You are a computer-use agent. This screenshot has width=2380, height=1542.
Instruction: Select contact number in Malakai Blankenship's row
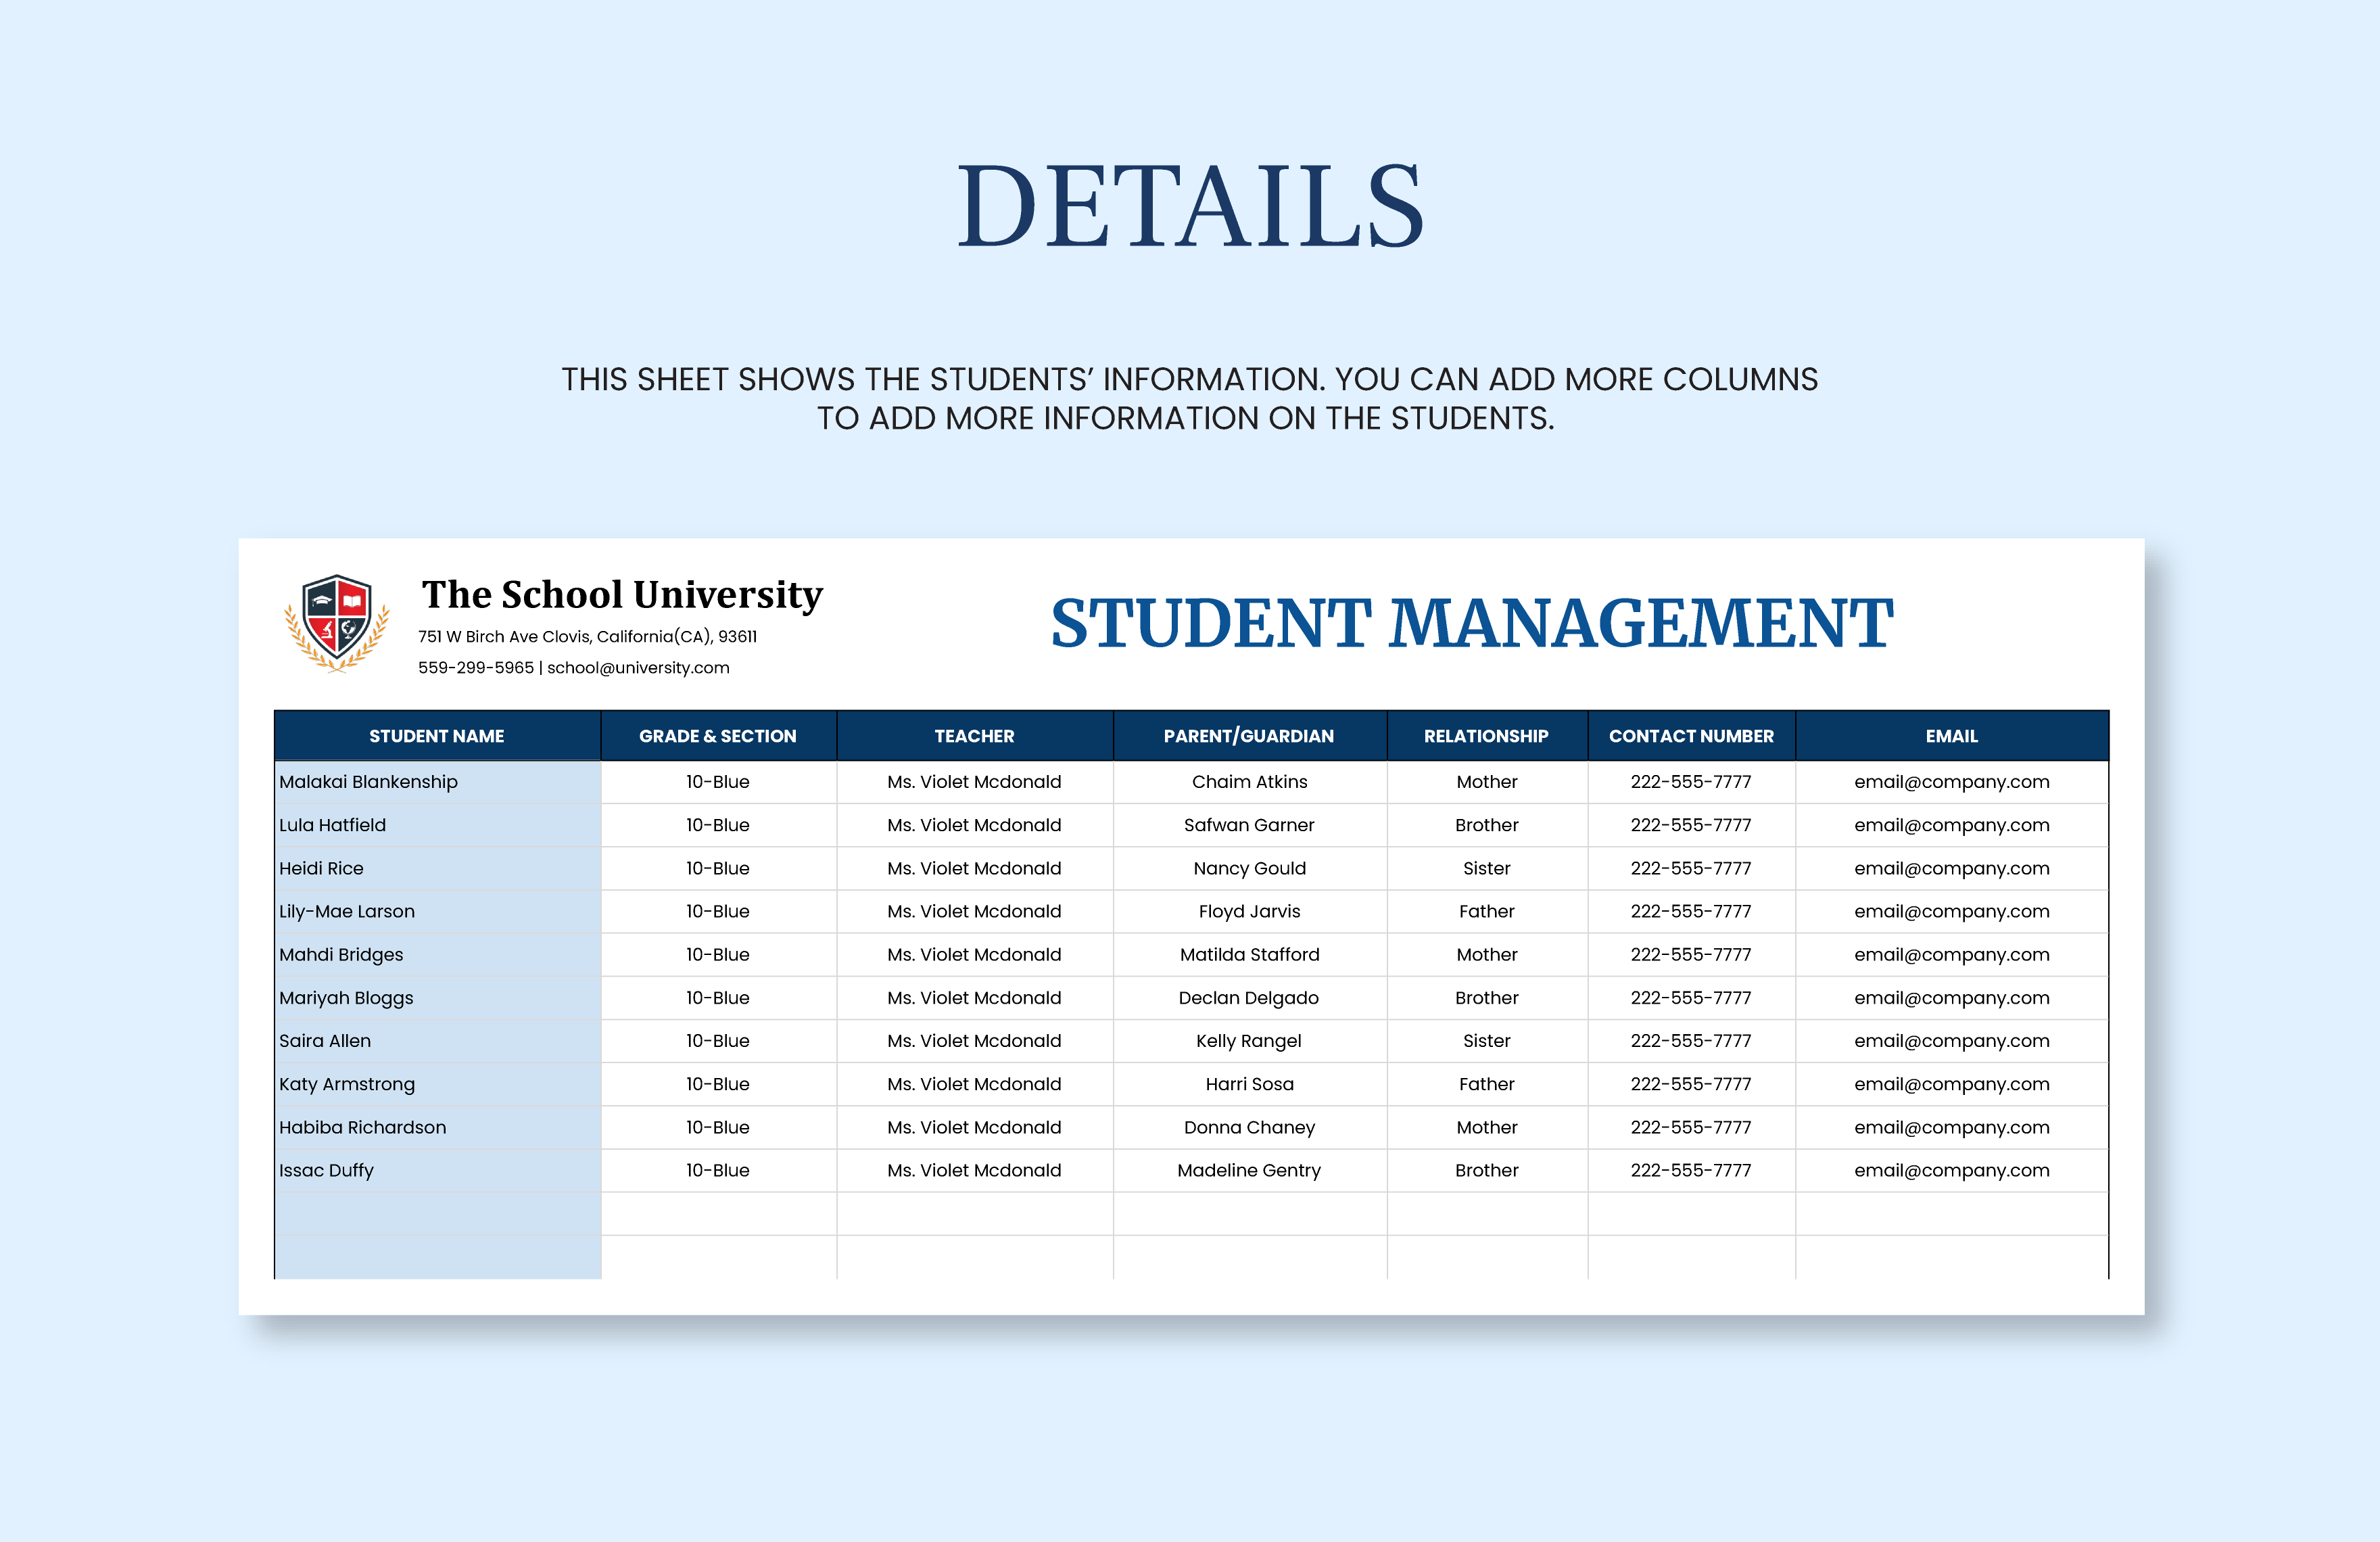tap(1691, 782)
